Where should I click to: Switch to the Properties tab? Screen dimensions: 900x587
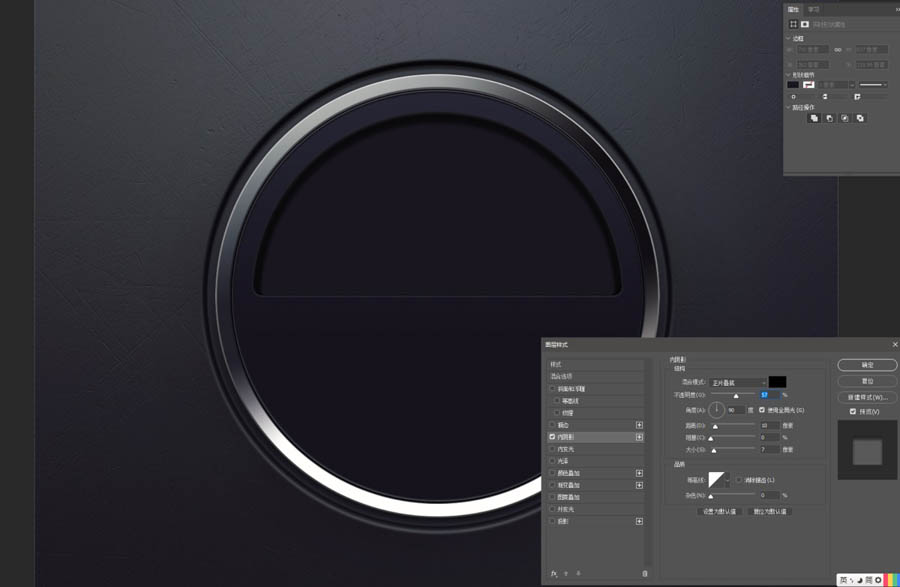pyautogui.click(x=794, y=9)
